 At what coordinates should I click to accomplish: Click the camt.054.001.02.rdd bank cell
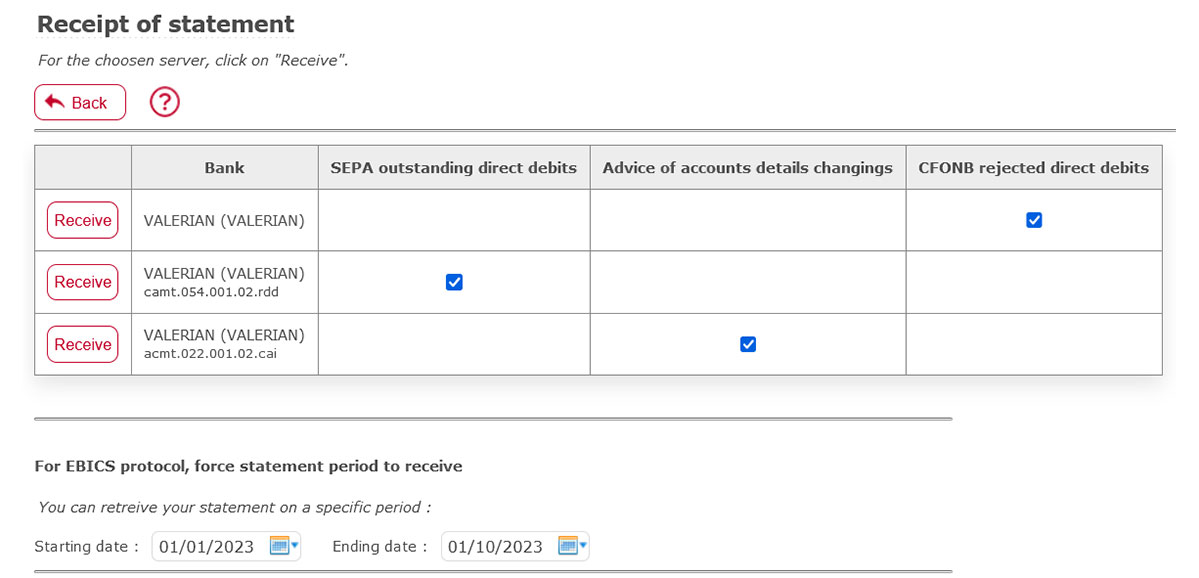[225, 282]
